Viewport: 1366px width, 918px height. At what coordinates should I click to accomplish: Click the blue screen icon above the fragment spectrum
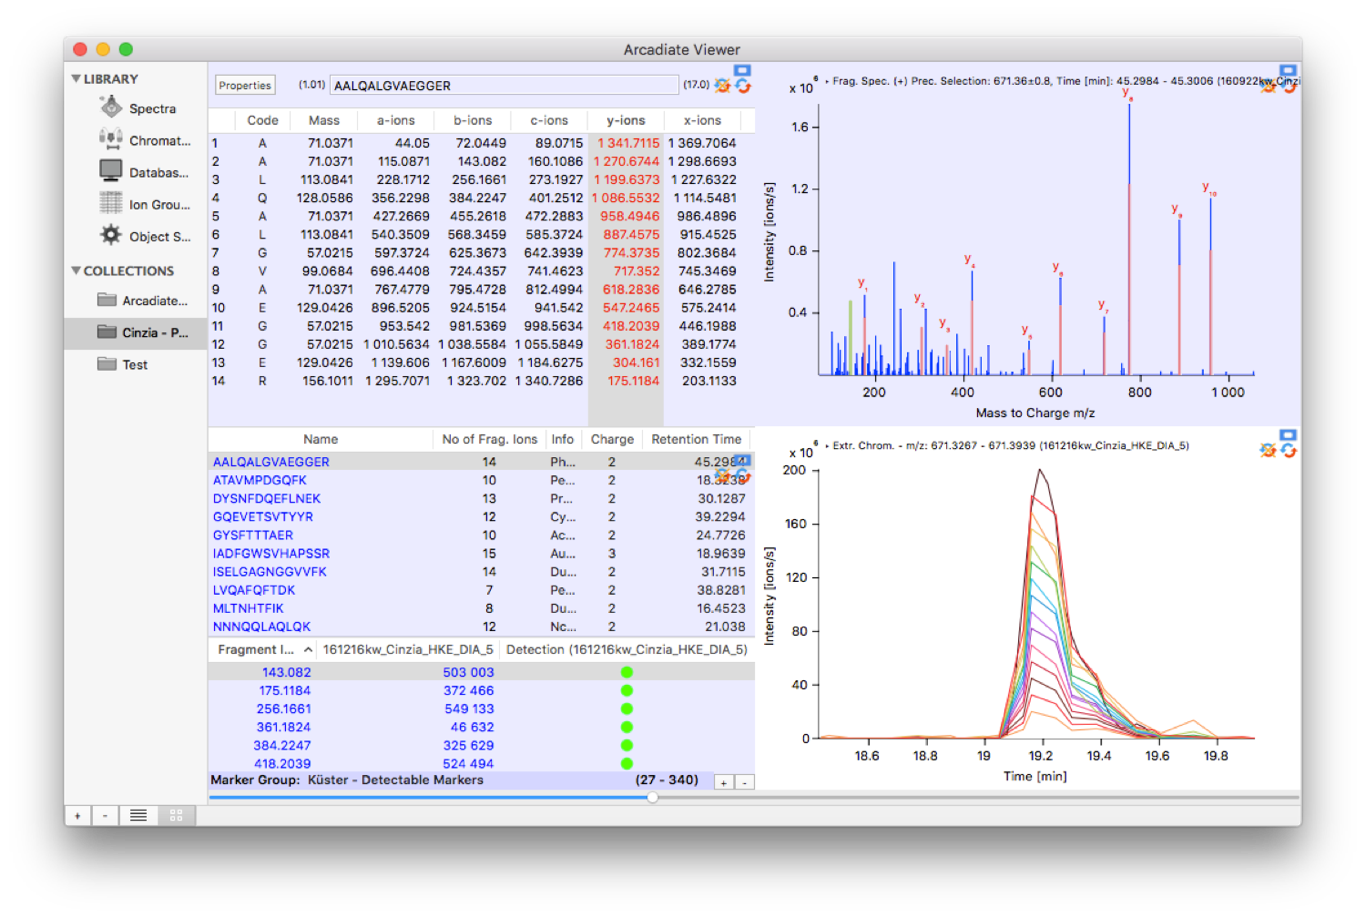coord(1288,72)
